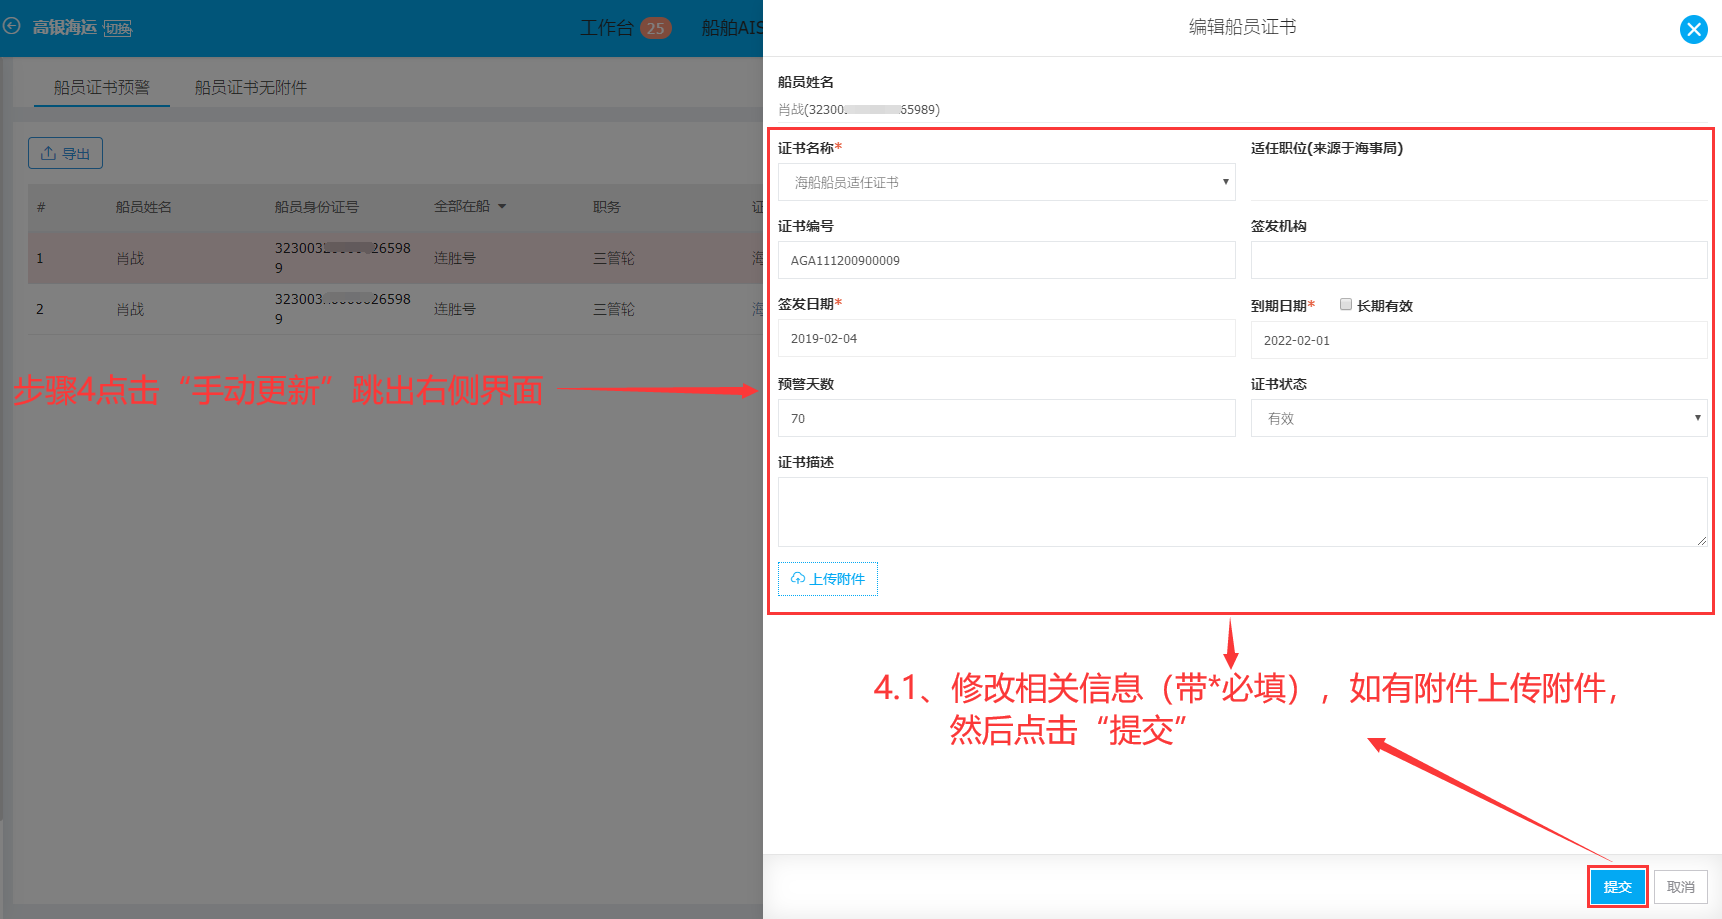
Task: Expand the 全部在船 filter dropdown
Action: 470,206
